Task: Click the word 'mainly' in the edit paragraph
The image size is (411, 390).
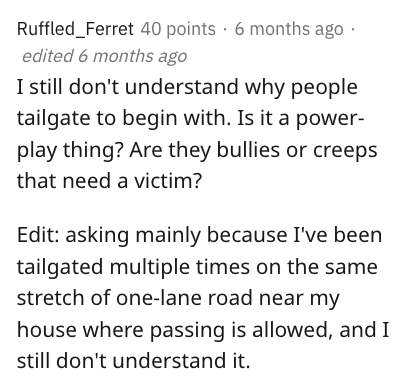Action: [168, 236]
